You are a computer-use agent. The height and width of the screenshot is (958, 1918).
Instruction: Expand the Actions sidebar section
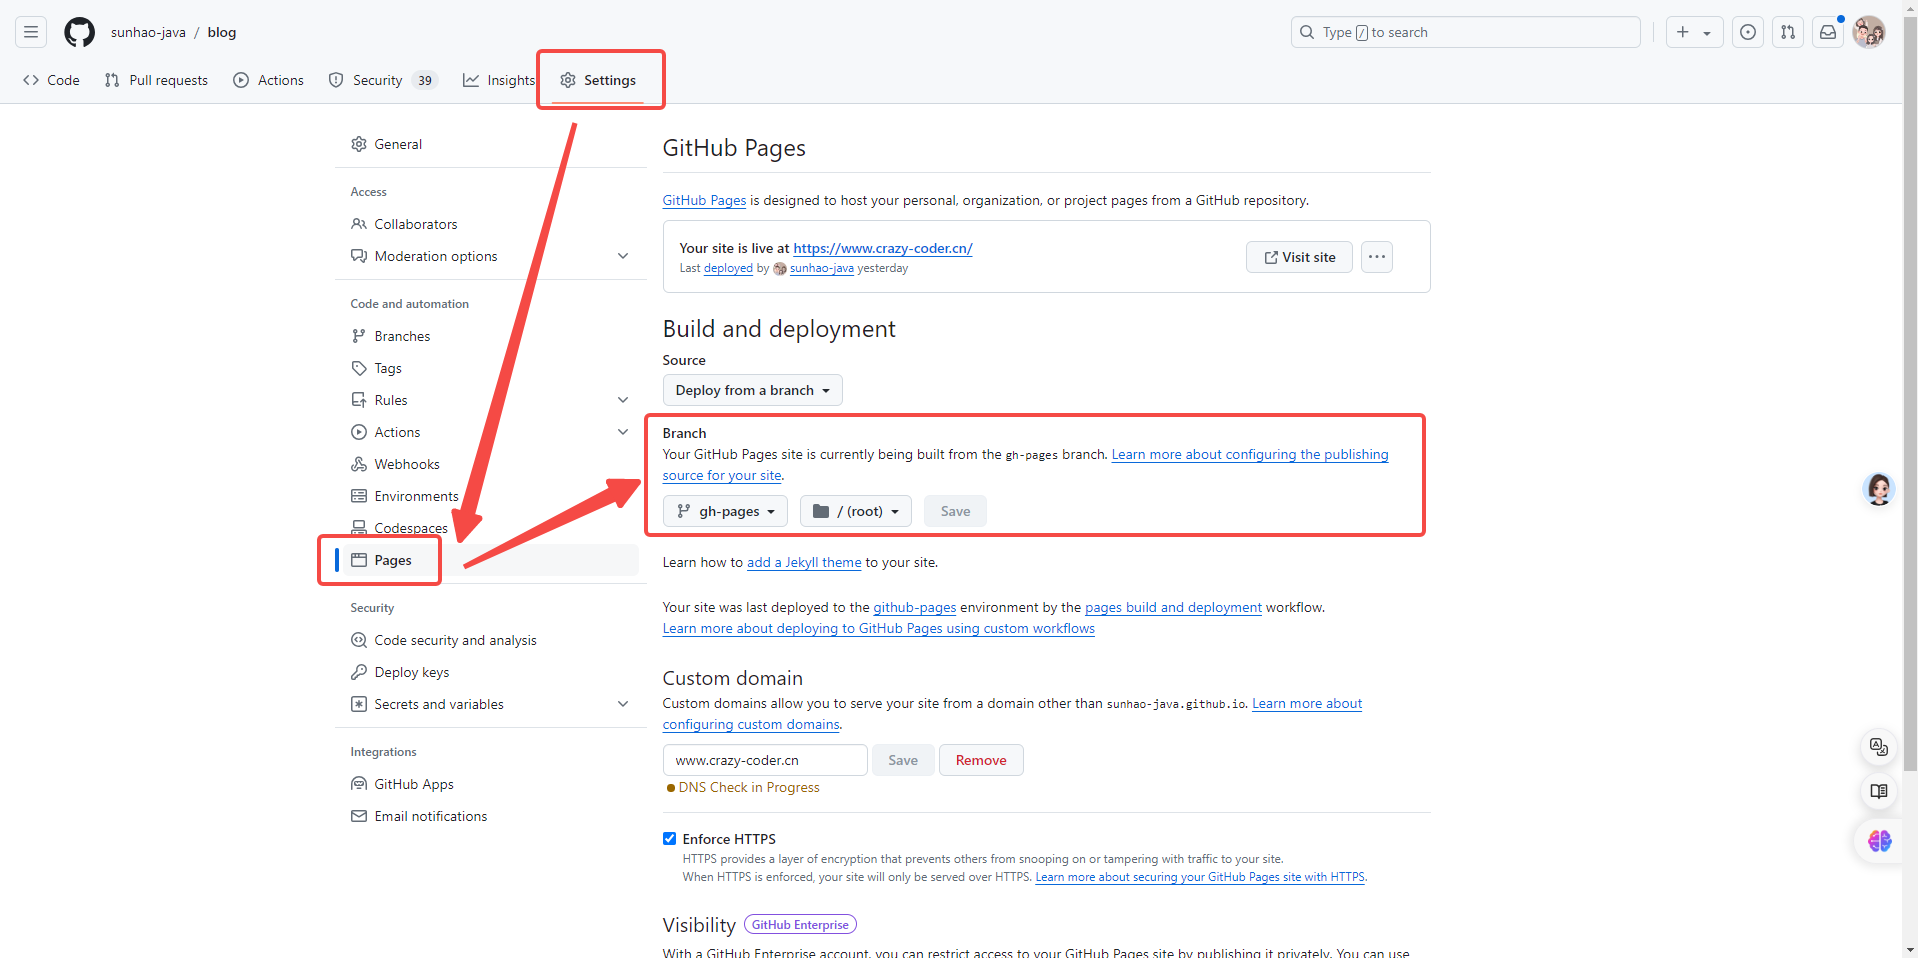[623, 432]
